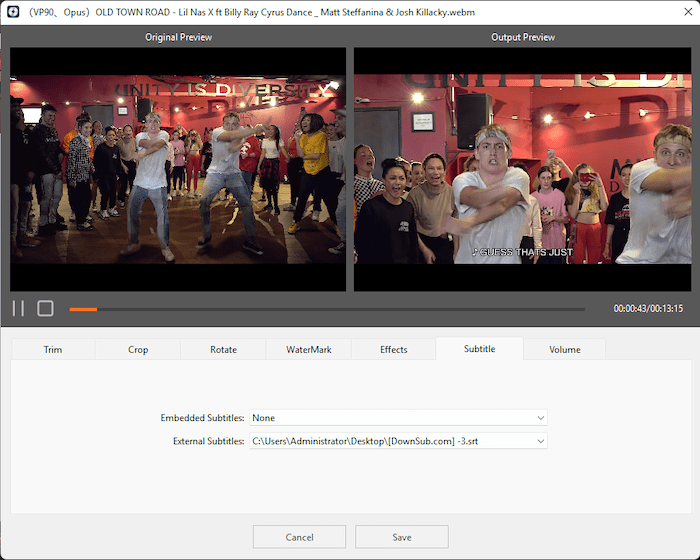
Task: Click the orange playback progress bar
Action: (83, 309)
